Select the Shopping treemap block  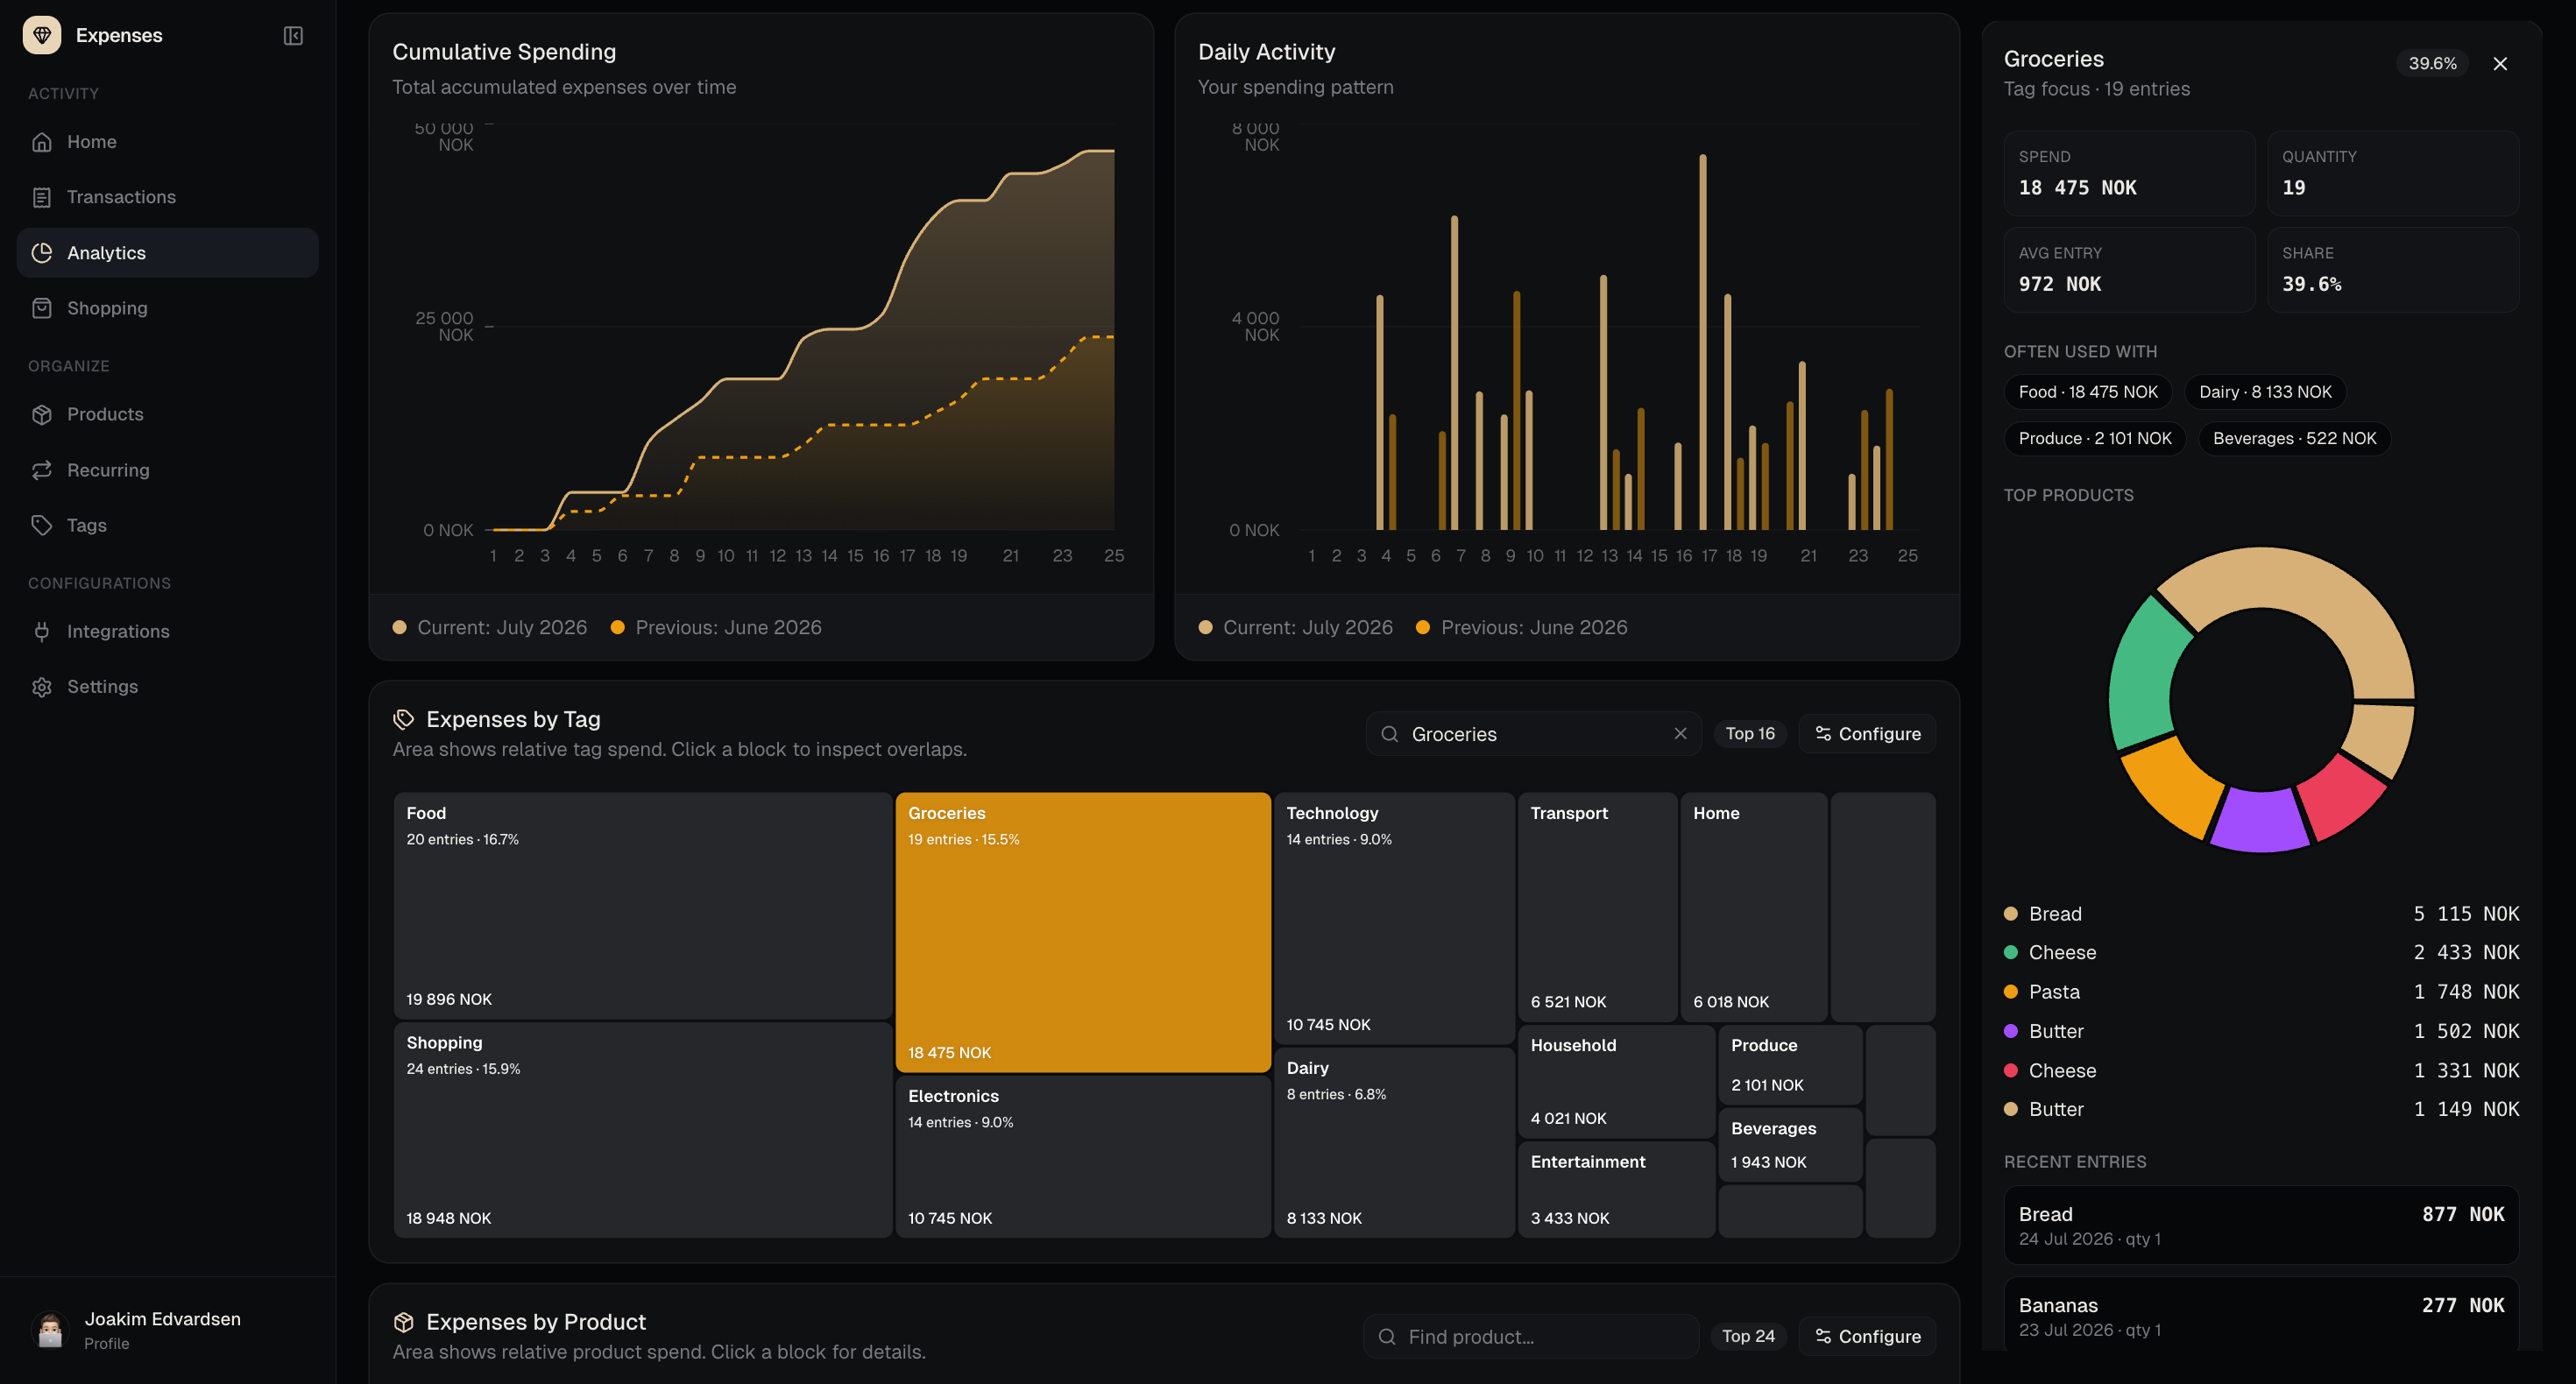[643, 1130]
